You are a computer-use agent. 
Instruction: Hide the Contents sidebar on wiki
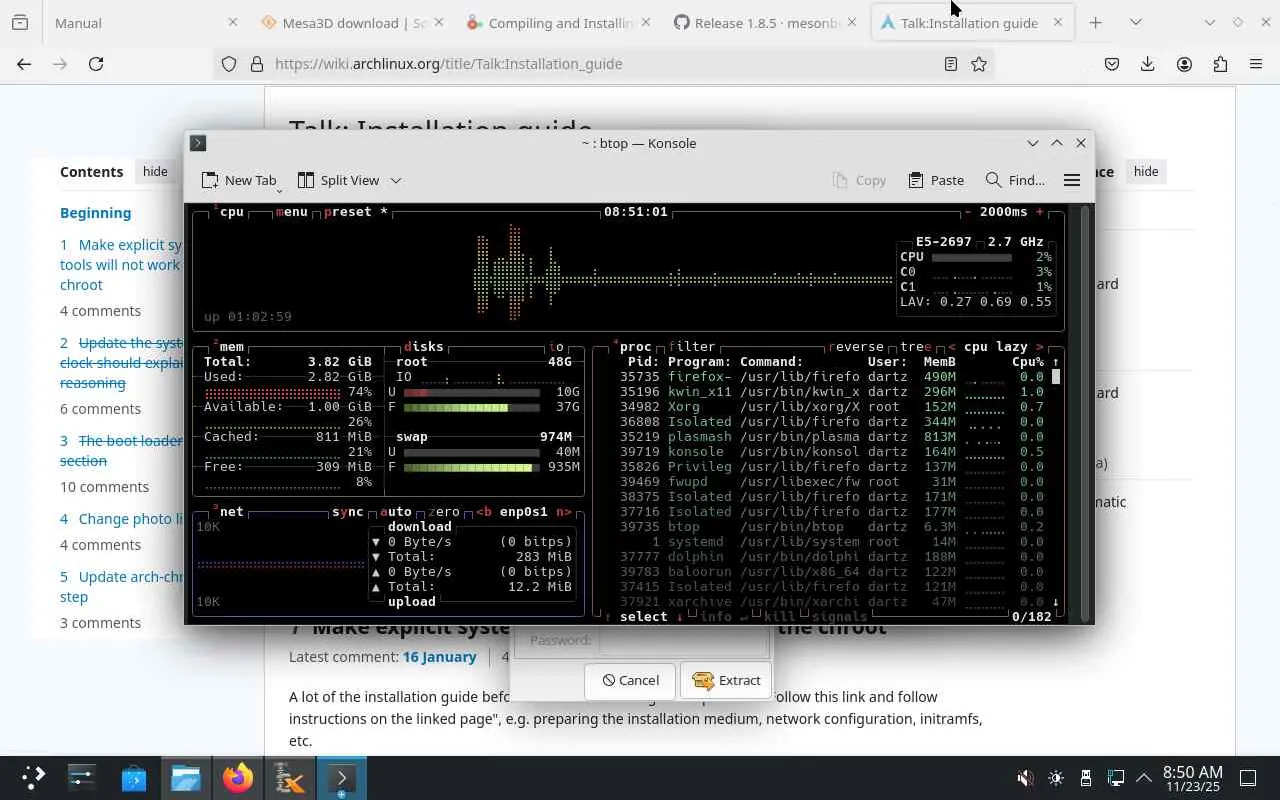155,172
